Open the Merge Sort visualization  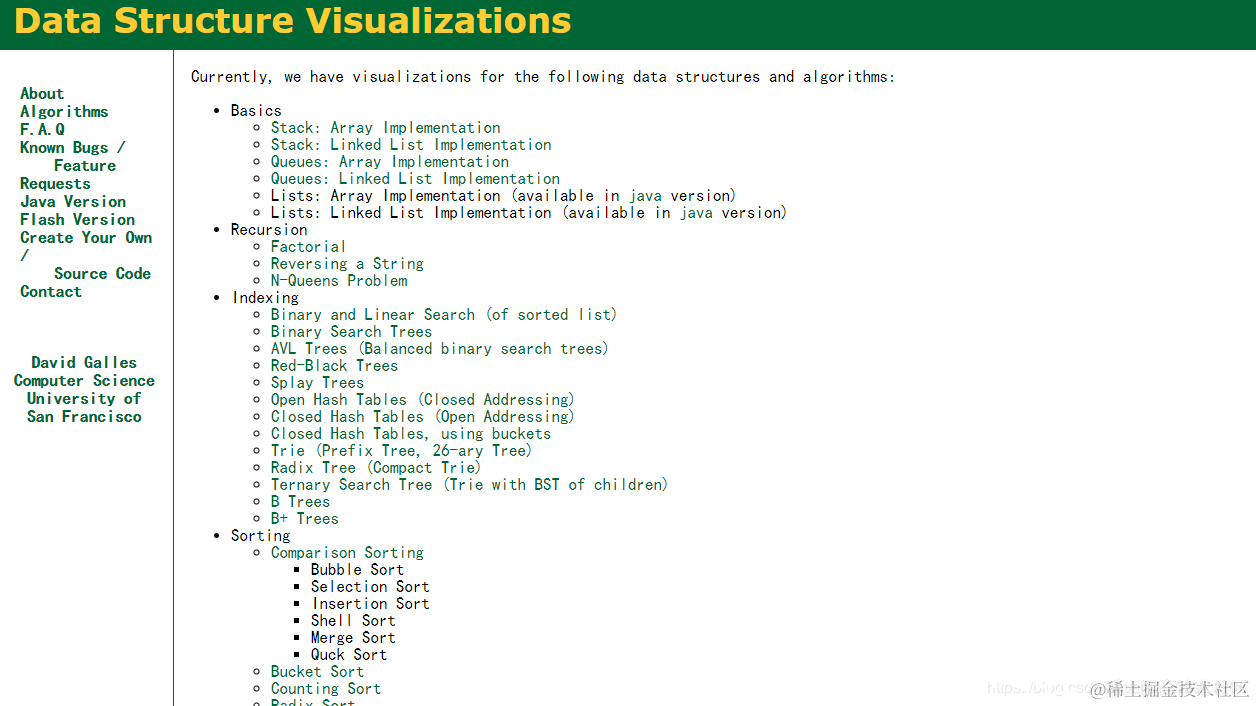[353, 638]
